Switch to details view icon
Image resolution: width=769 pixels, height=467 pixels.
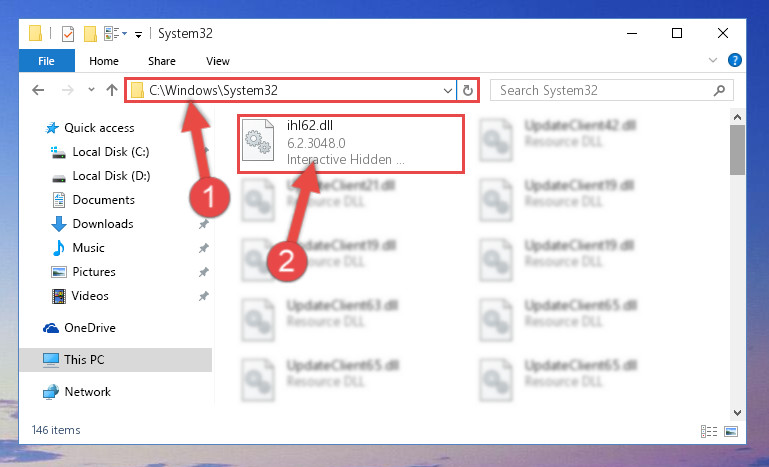709,431
